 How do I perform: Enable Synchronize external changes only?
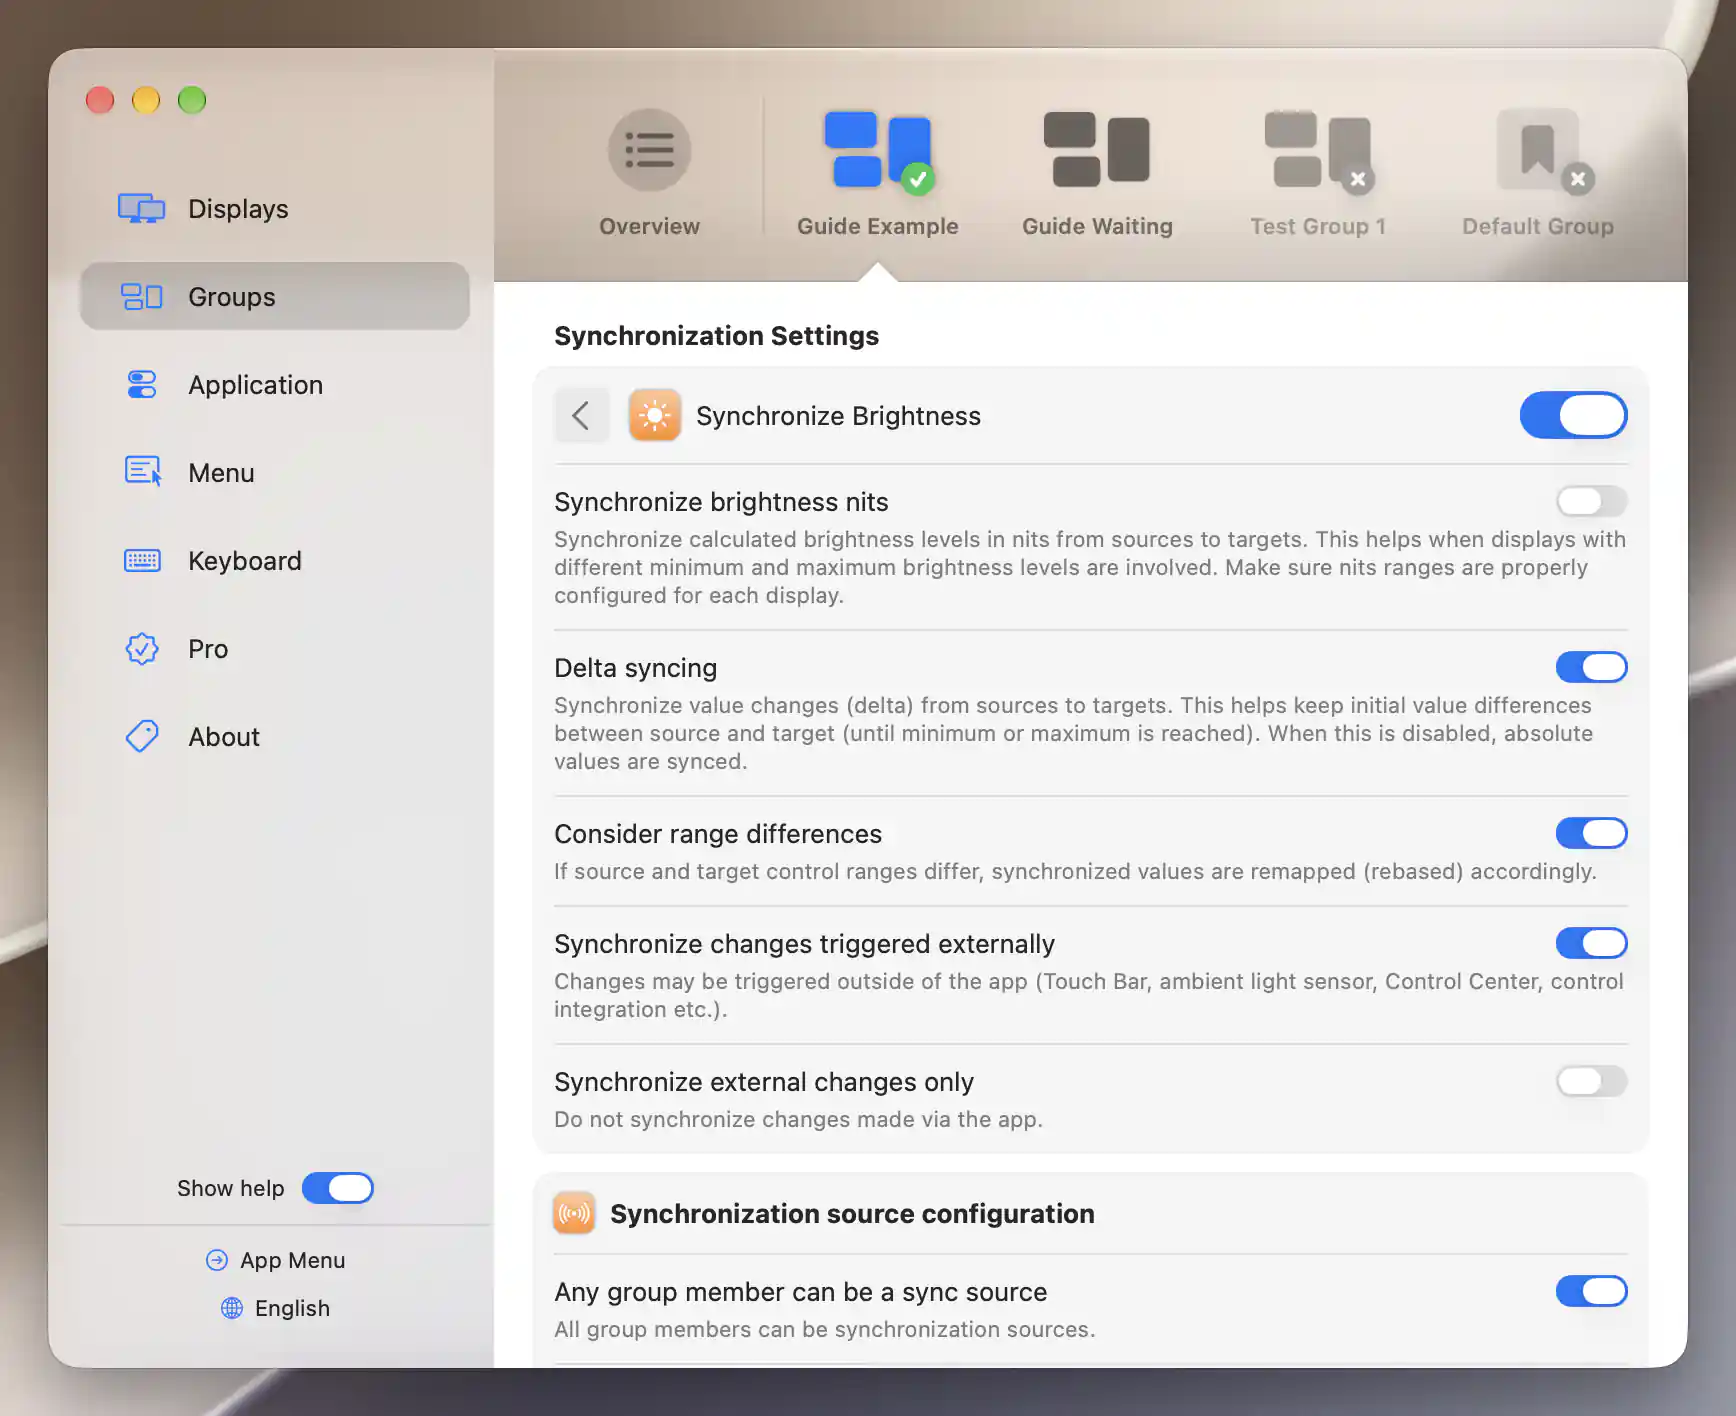(1591, 1081)
